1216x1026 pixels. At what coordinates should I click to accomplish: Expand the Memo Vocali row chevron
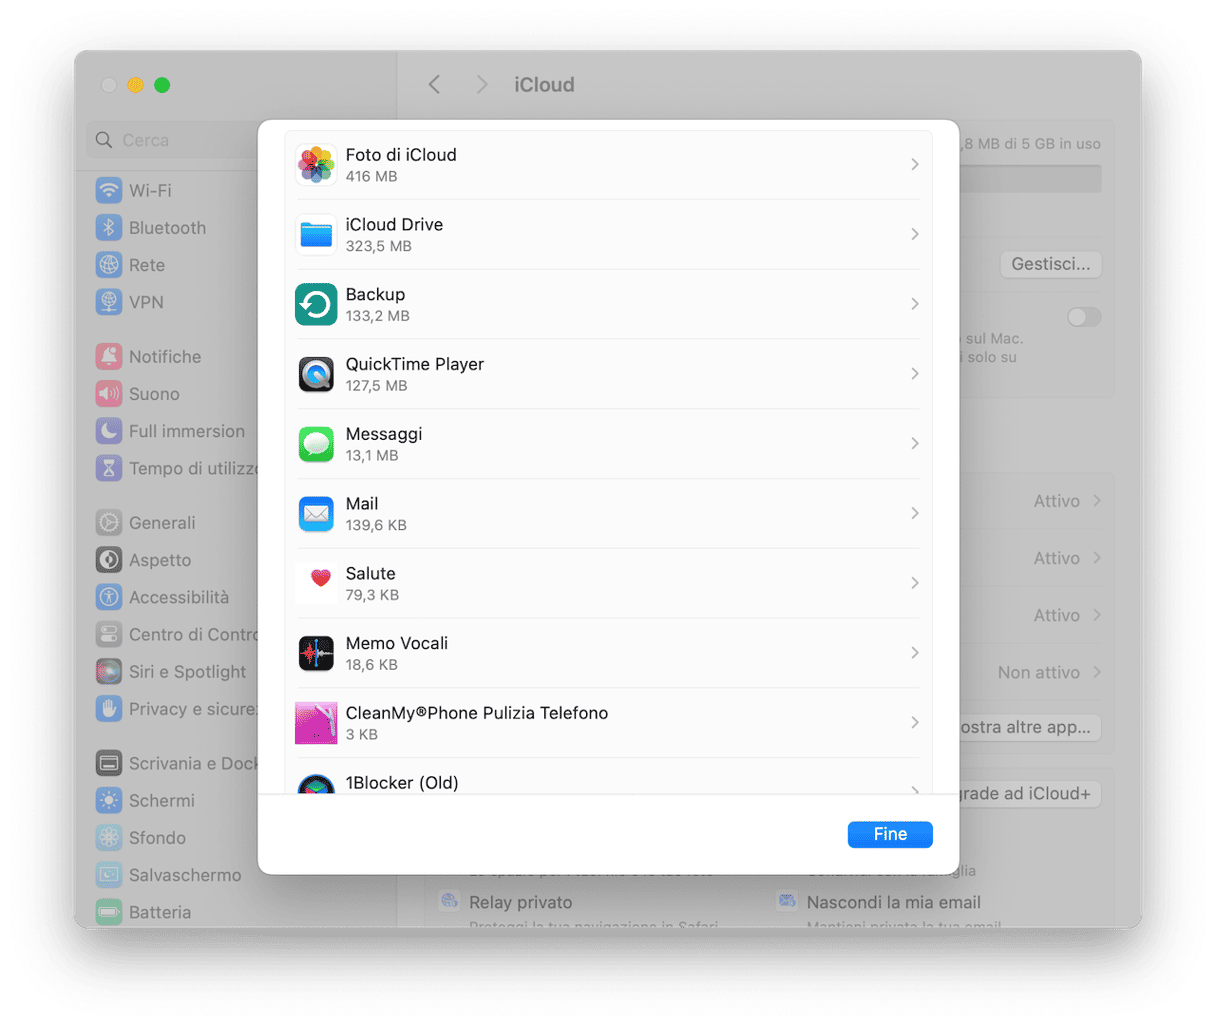[x=914, y=653]
